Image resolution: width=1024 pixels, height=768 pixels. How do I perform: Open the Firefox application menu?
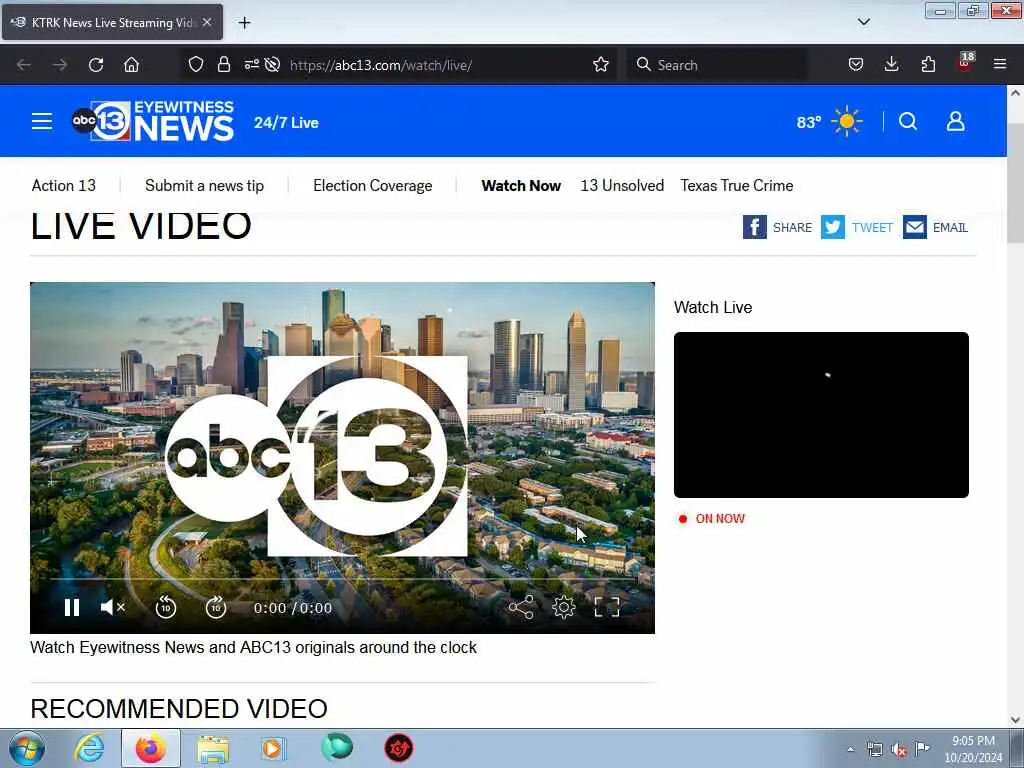pos(1000,64)
